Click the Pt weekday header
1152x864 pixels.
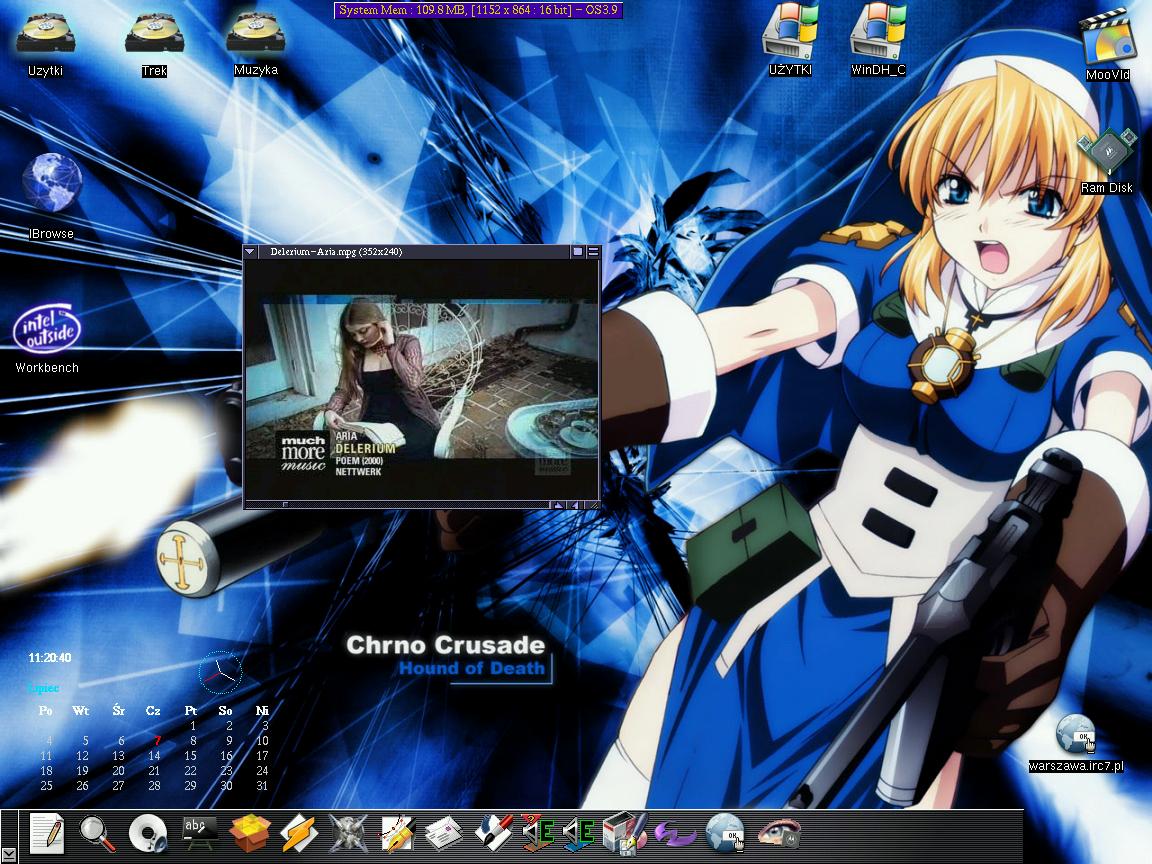click(x=191, y=710)
